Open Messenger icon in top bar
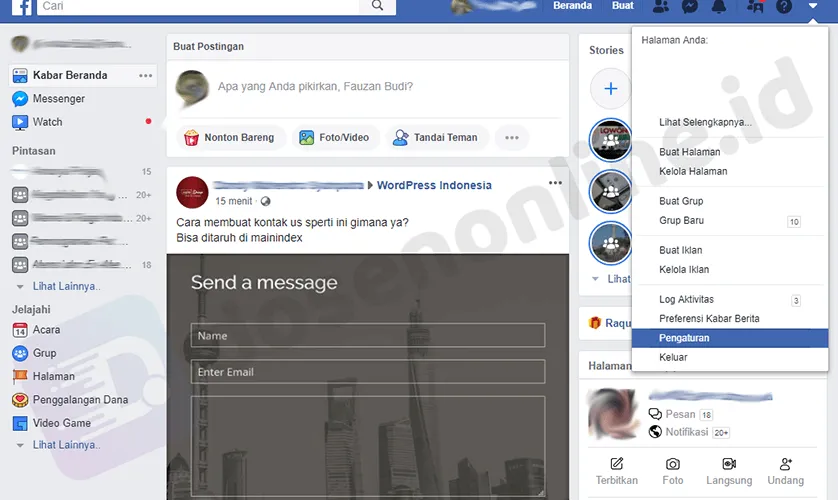This screenshot has width=838, height=500. click(689, 7)
